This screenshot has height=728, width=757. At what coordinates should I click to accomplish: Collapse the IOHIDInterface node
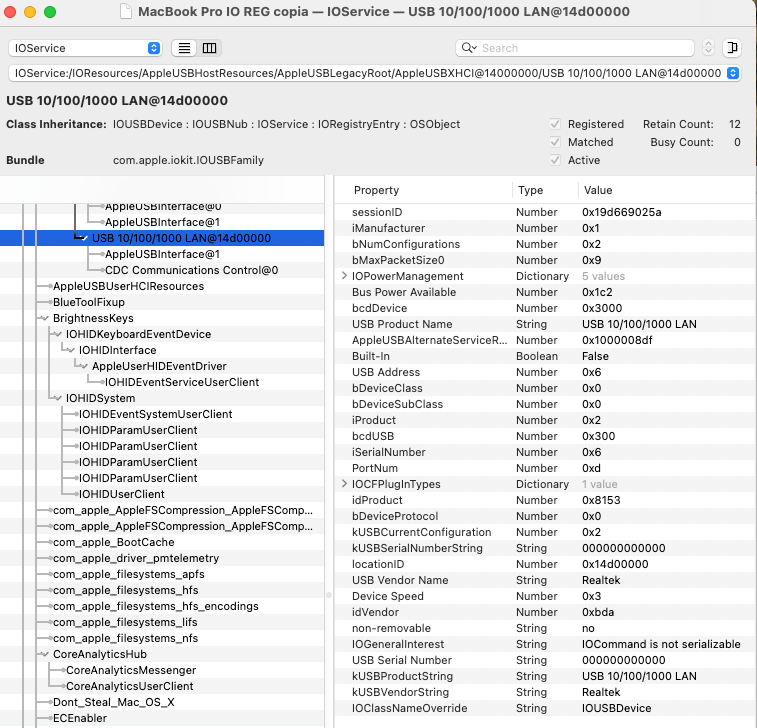click(71, 350)
